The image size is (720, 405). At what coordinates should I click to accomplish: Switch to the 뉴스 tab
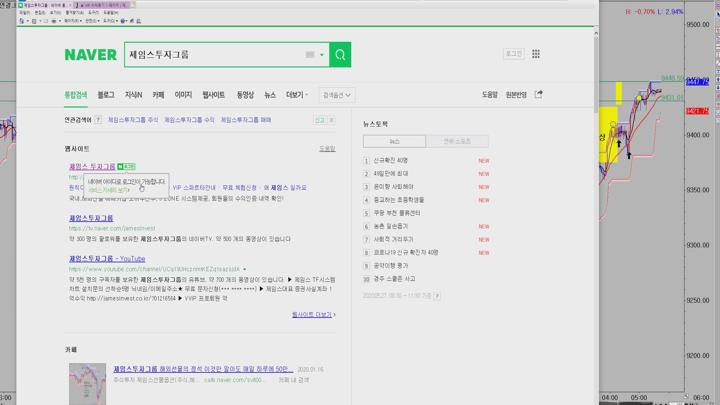pyautogui.click(x=270, y=95)
